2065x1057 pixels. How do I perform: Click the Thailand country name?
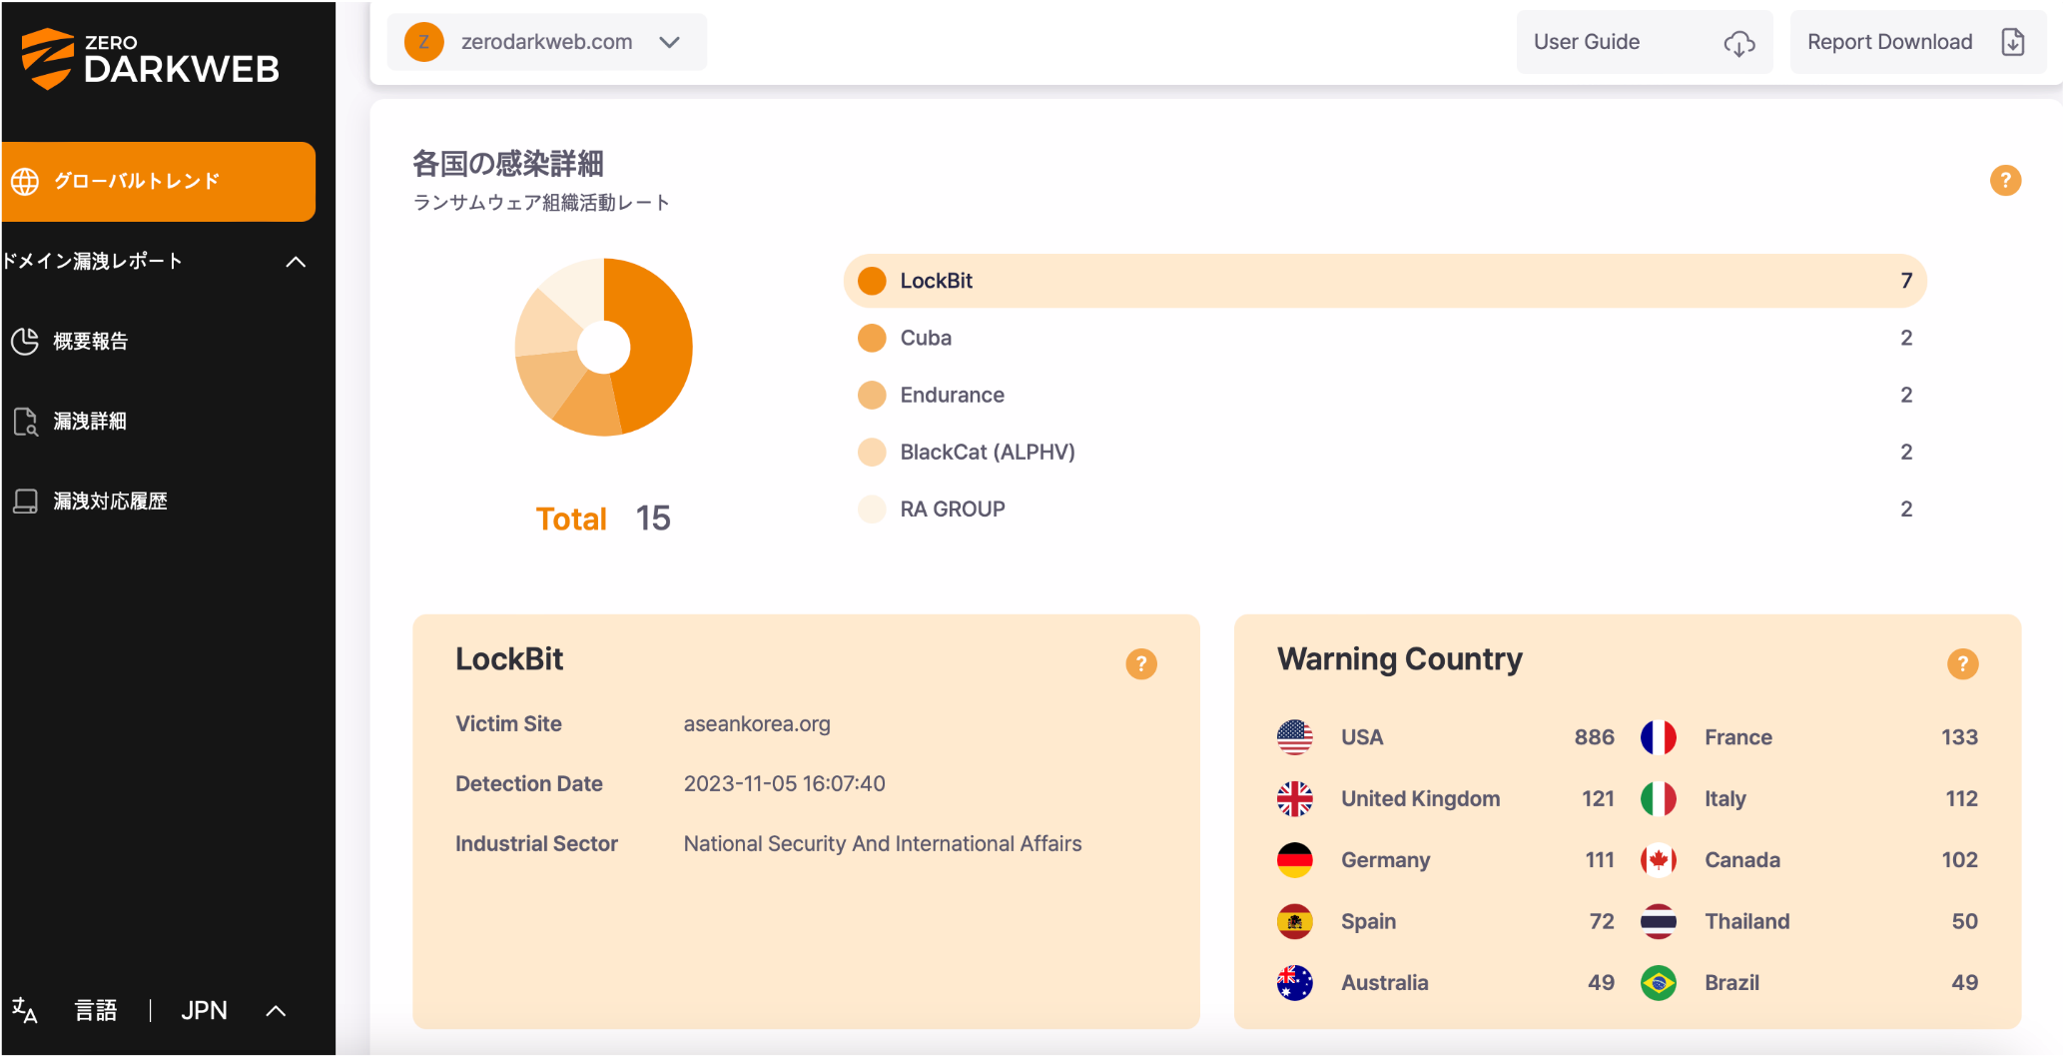click(x=1747, y=922)
